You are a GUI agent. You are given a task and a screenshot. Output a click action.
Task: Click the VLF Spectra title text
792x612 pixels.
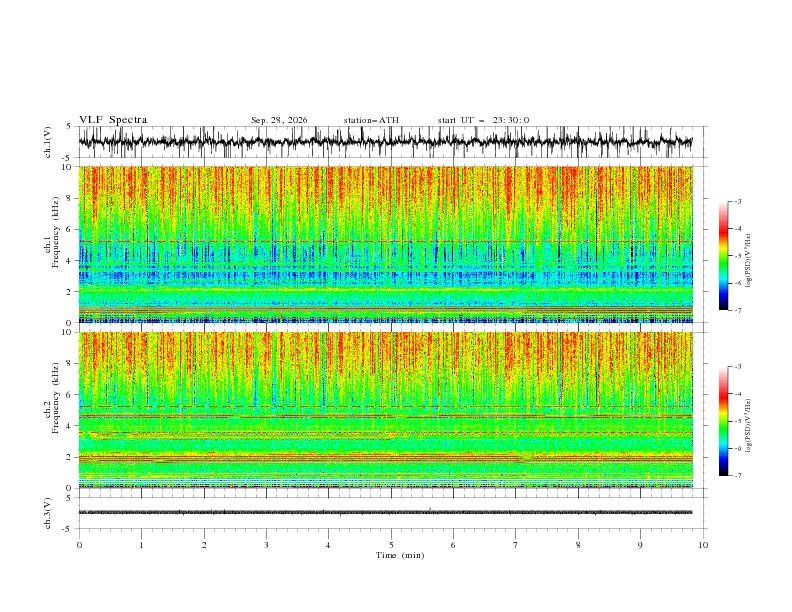(113, 120)
